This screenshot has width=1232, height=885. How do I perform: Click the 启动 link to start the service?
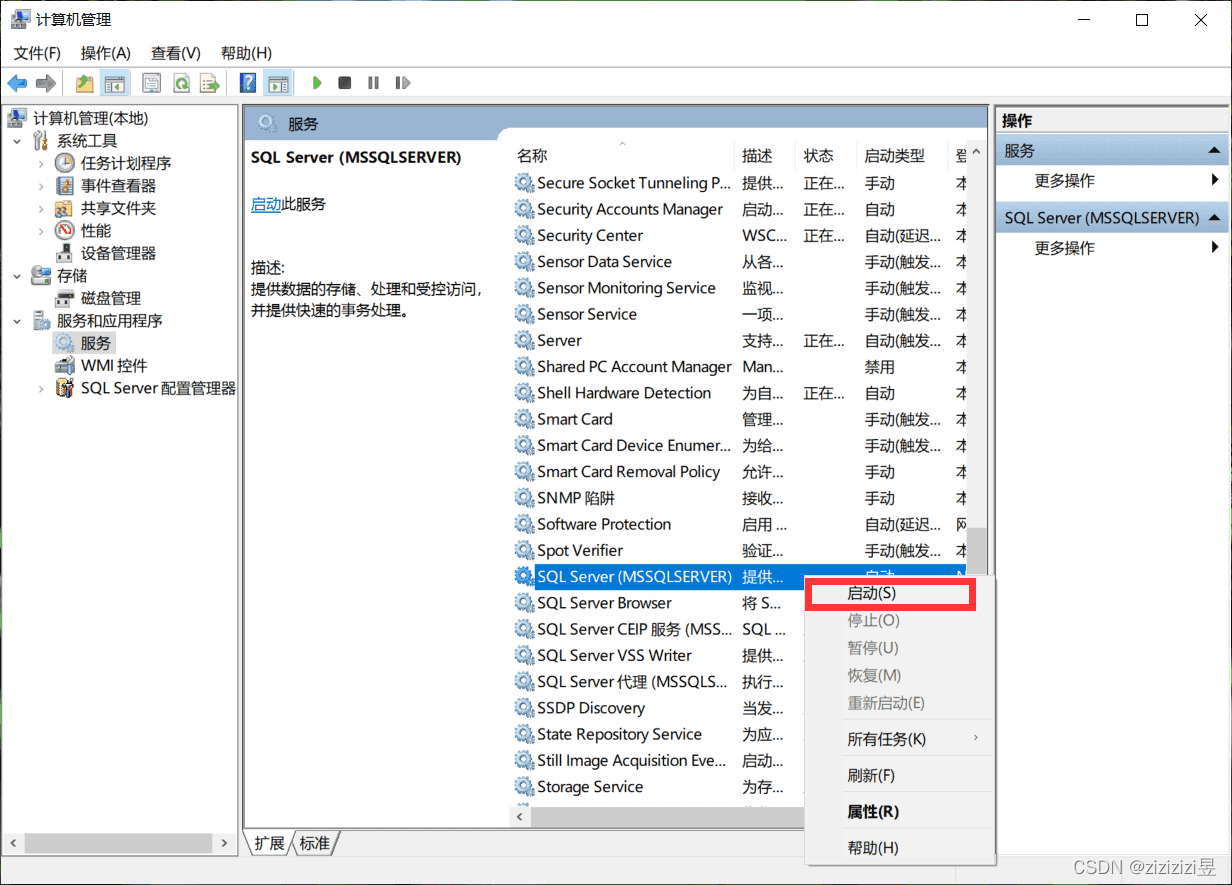click(x=266, y=204)
